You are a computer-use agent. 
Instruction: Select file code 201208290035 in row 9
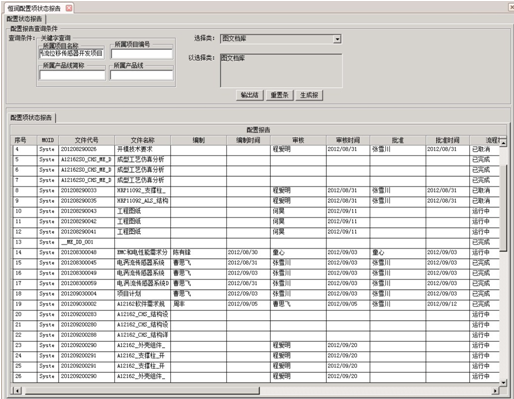(x=86, y=201)
